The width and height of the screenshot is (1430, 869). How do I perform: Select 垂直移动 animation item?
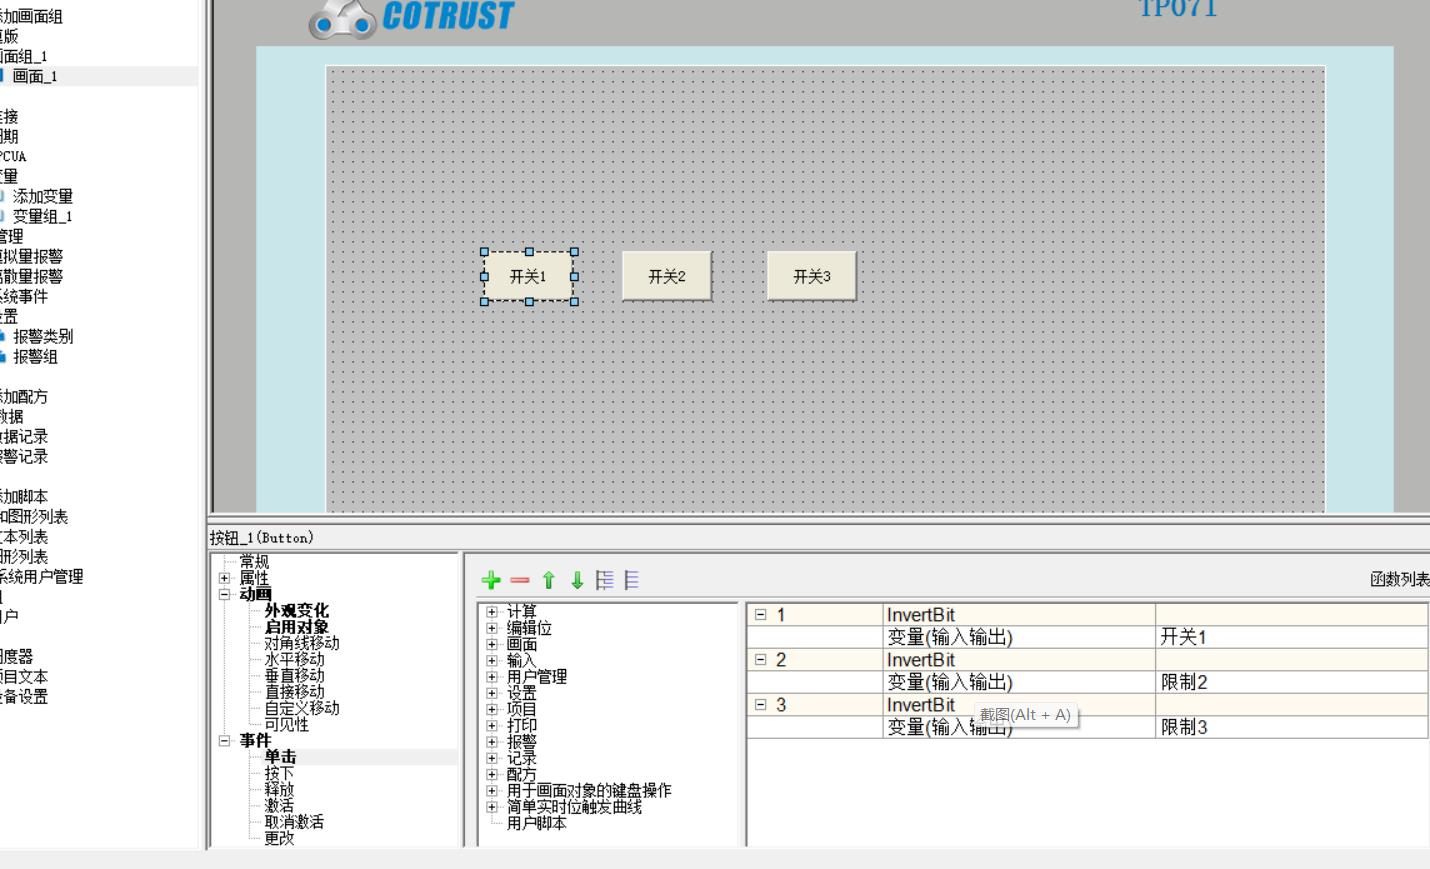click(294, 675)
